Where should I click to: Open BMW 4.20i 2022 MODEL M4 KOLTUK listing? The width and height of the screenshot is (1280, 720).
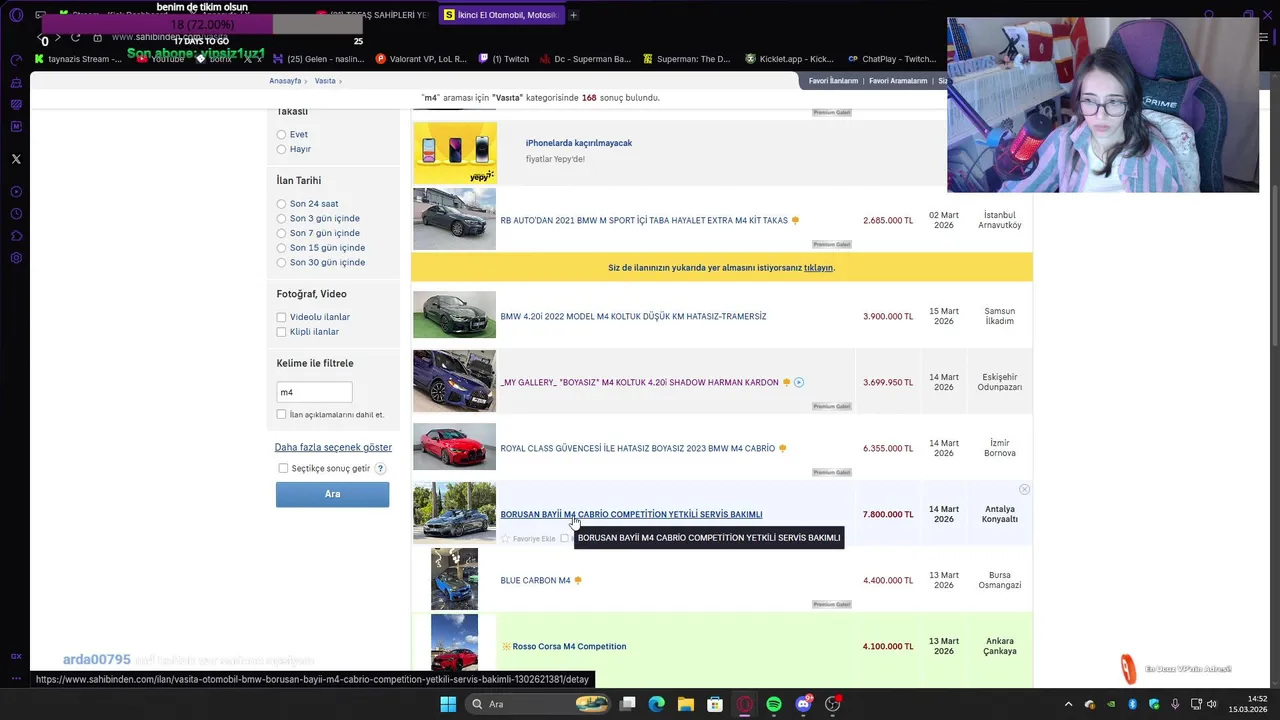click(633, 316)
